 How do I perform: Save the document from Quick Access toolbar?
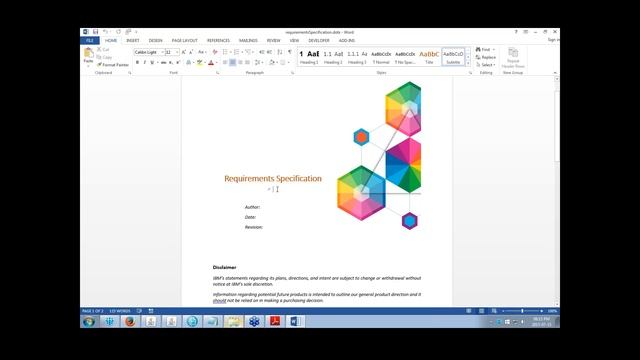tap(96, 32)
